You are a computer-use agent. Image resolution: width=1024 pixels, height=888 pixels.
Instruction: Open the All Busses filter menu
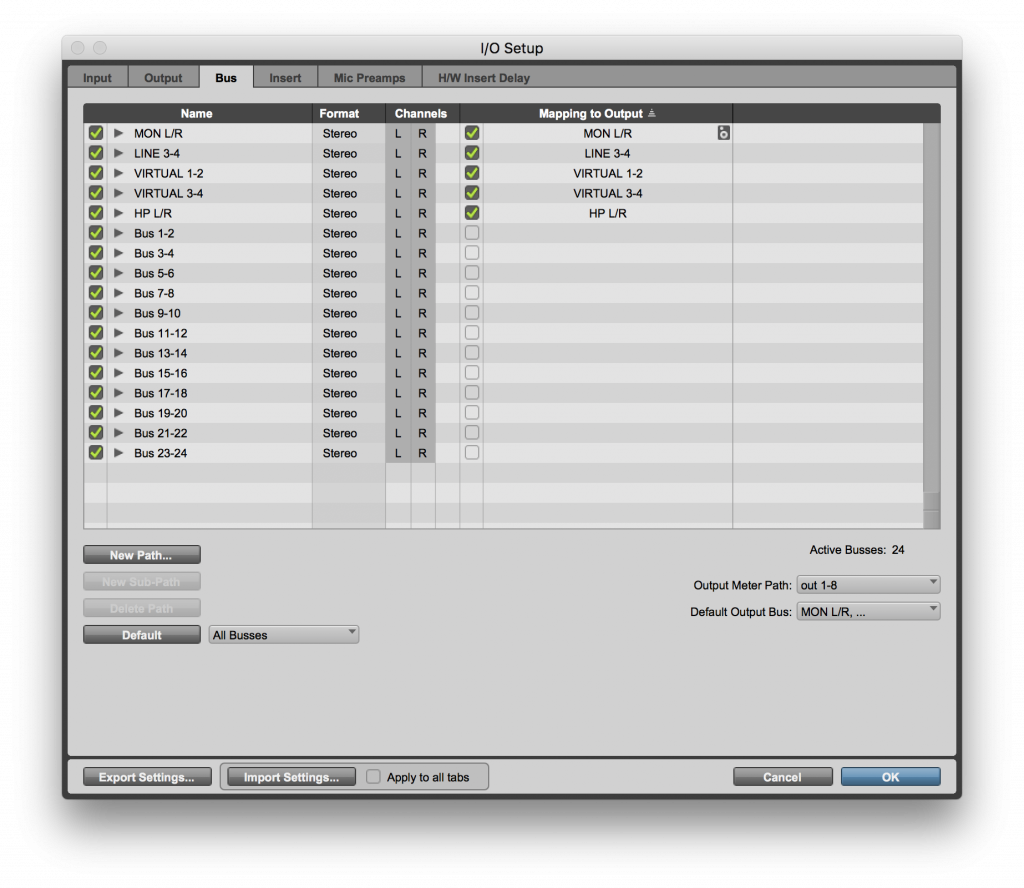tap(283, 633)
